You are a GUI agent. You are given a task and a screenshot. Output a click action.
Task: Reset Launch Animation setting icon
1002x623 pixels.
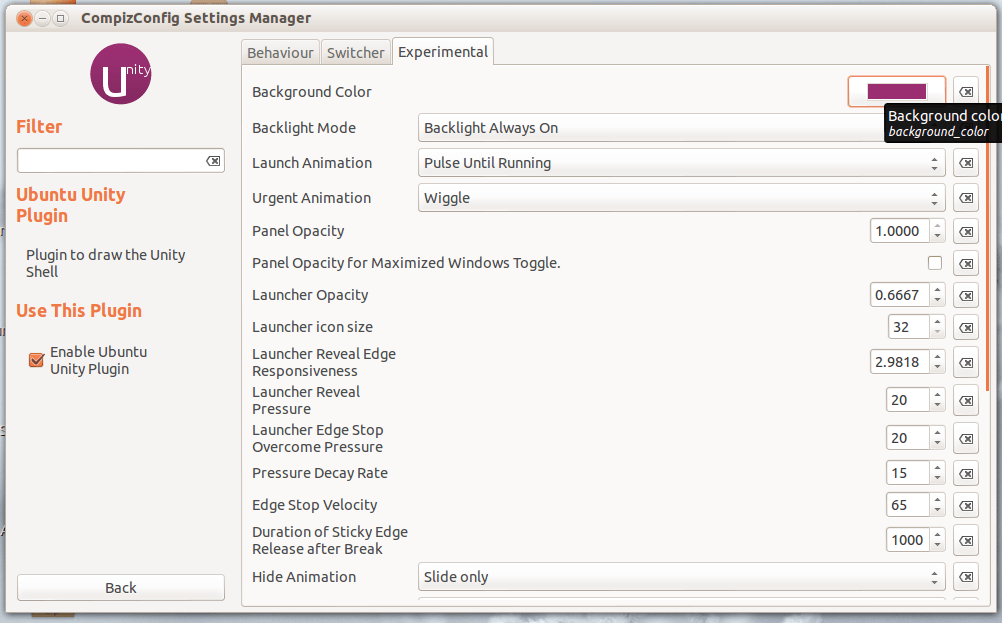pyautogui.click(x=965, y=163)
